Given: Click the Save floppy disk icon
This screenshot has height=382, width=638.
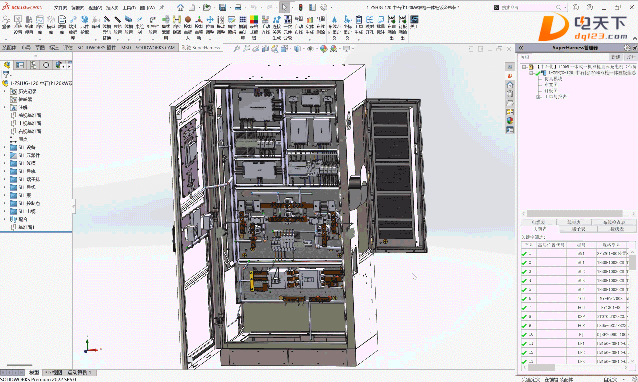Looking at the screenshot, I should [223, 7].
